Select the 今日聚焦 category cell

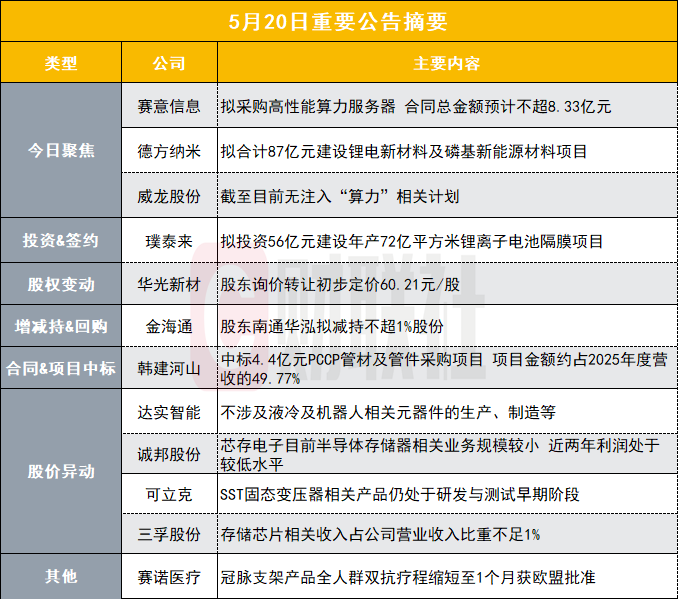click(61, 151)
